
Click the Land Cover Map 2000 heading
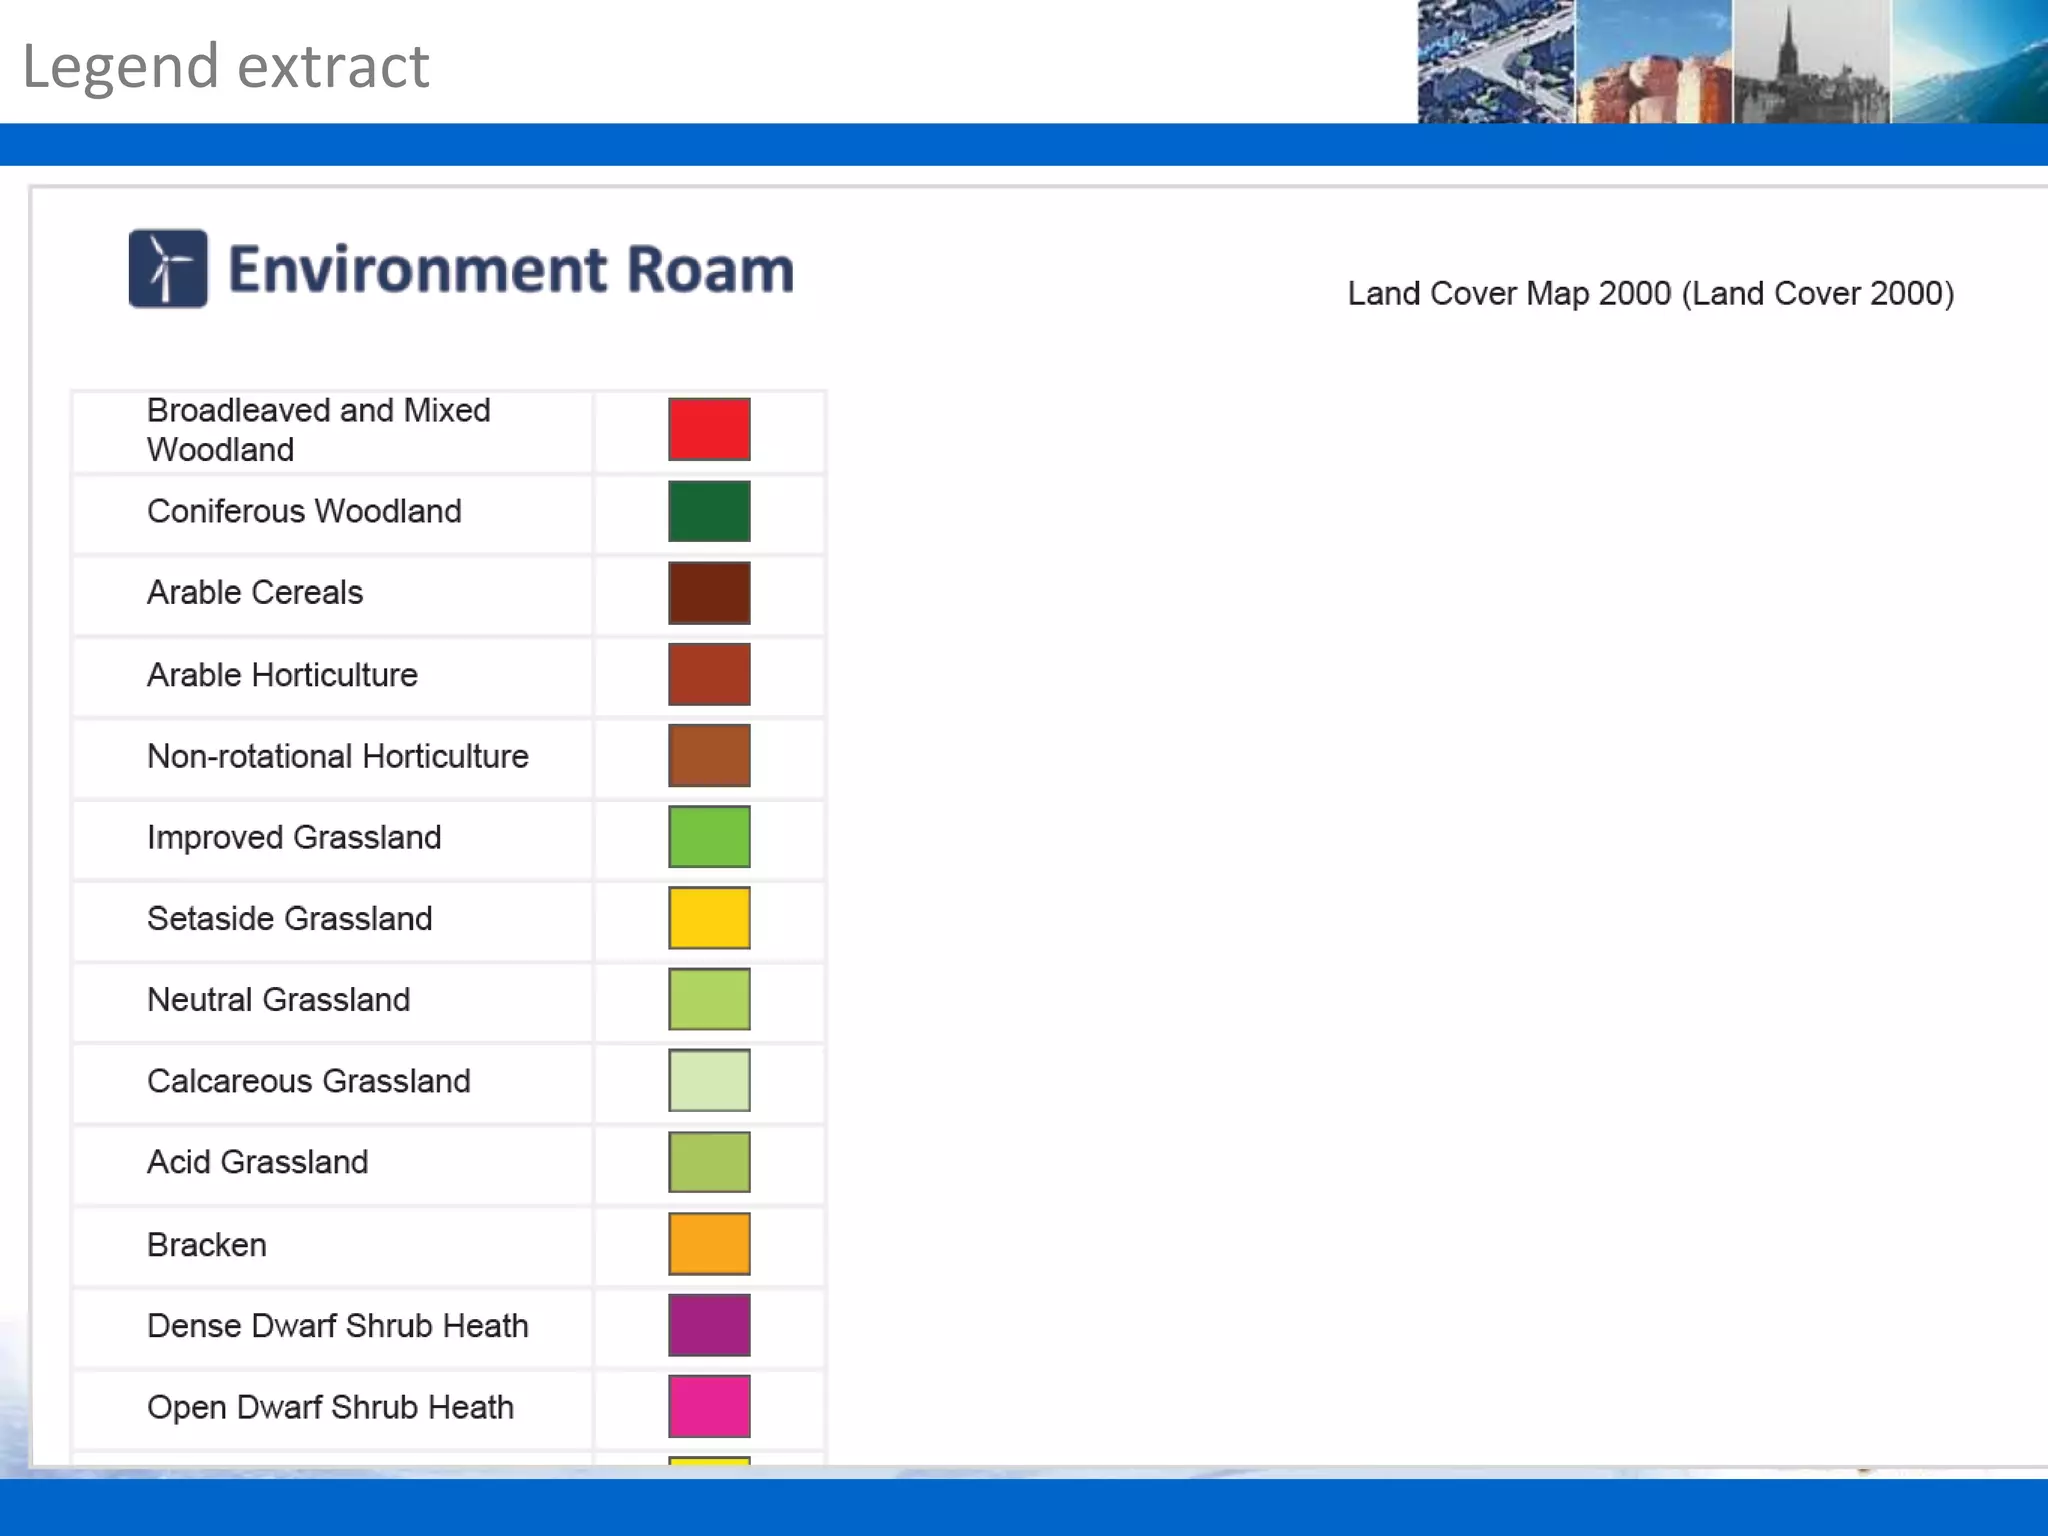tap(1650, 294)
